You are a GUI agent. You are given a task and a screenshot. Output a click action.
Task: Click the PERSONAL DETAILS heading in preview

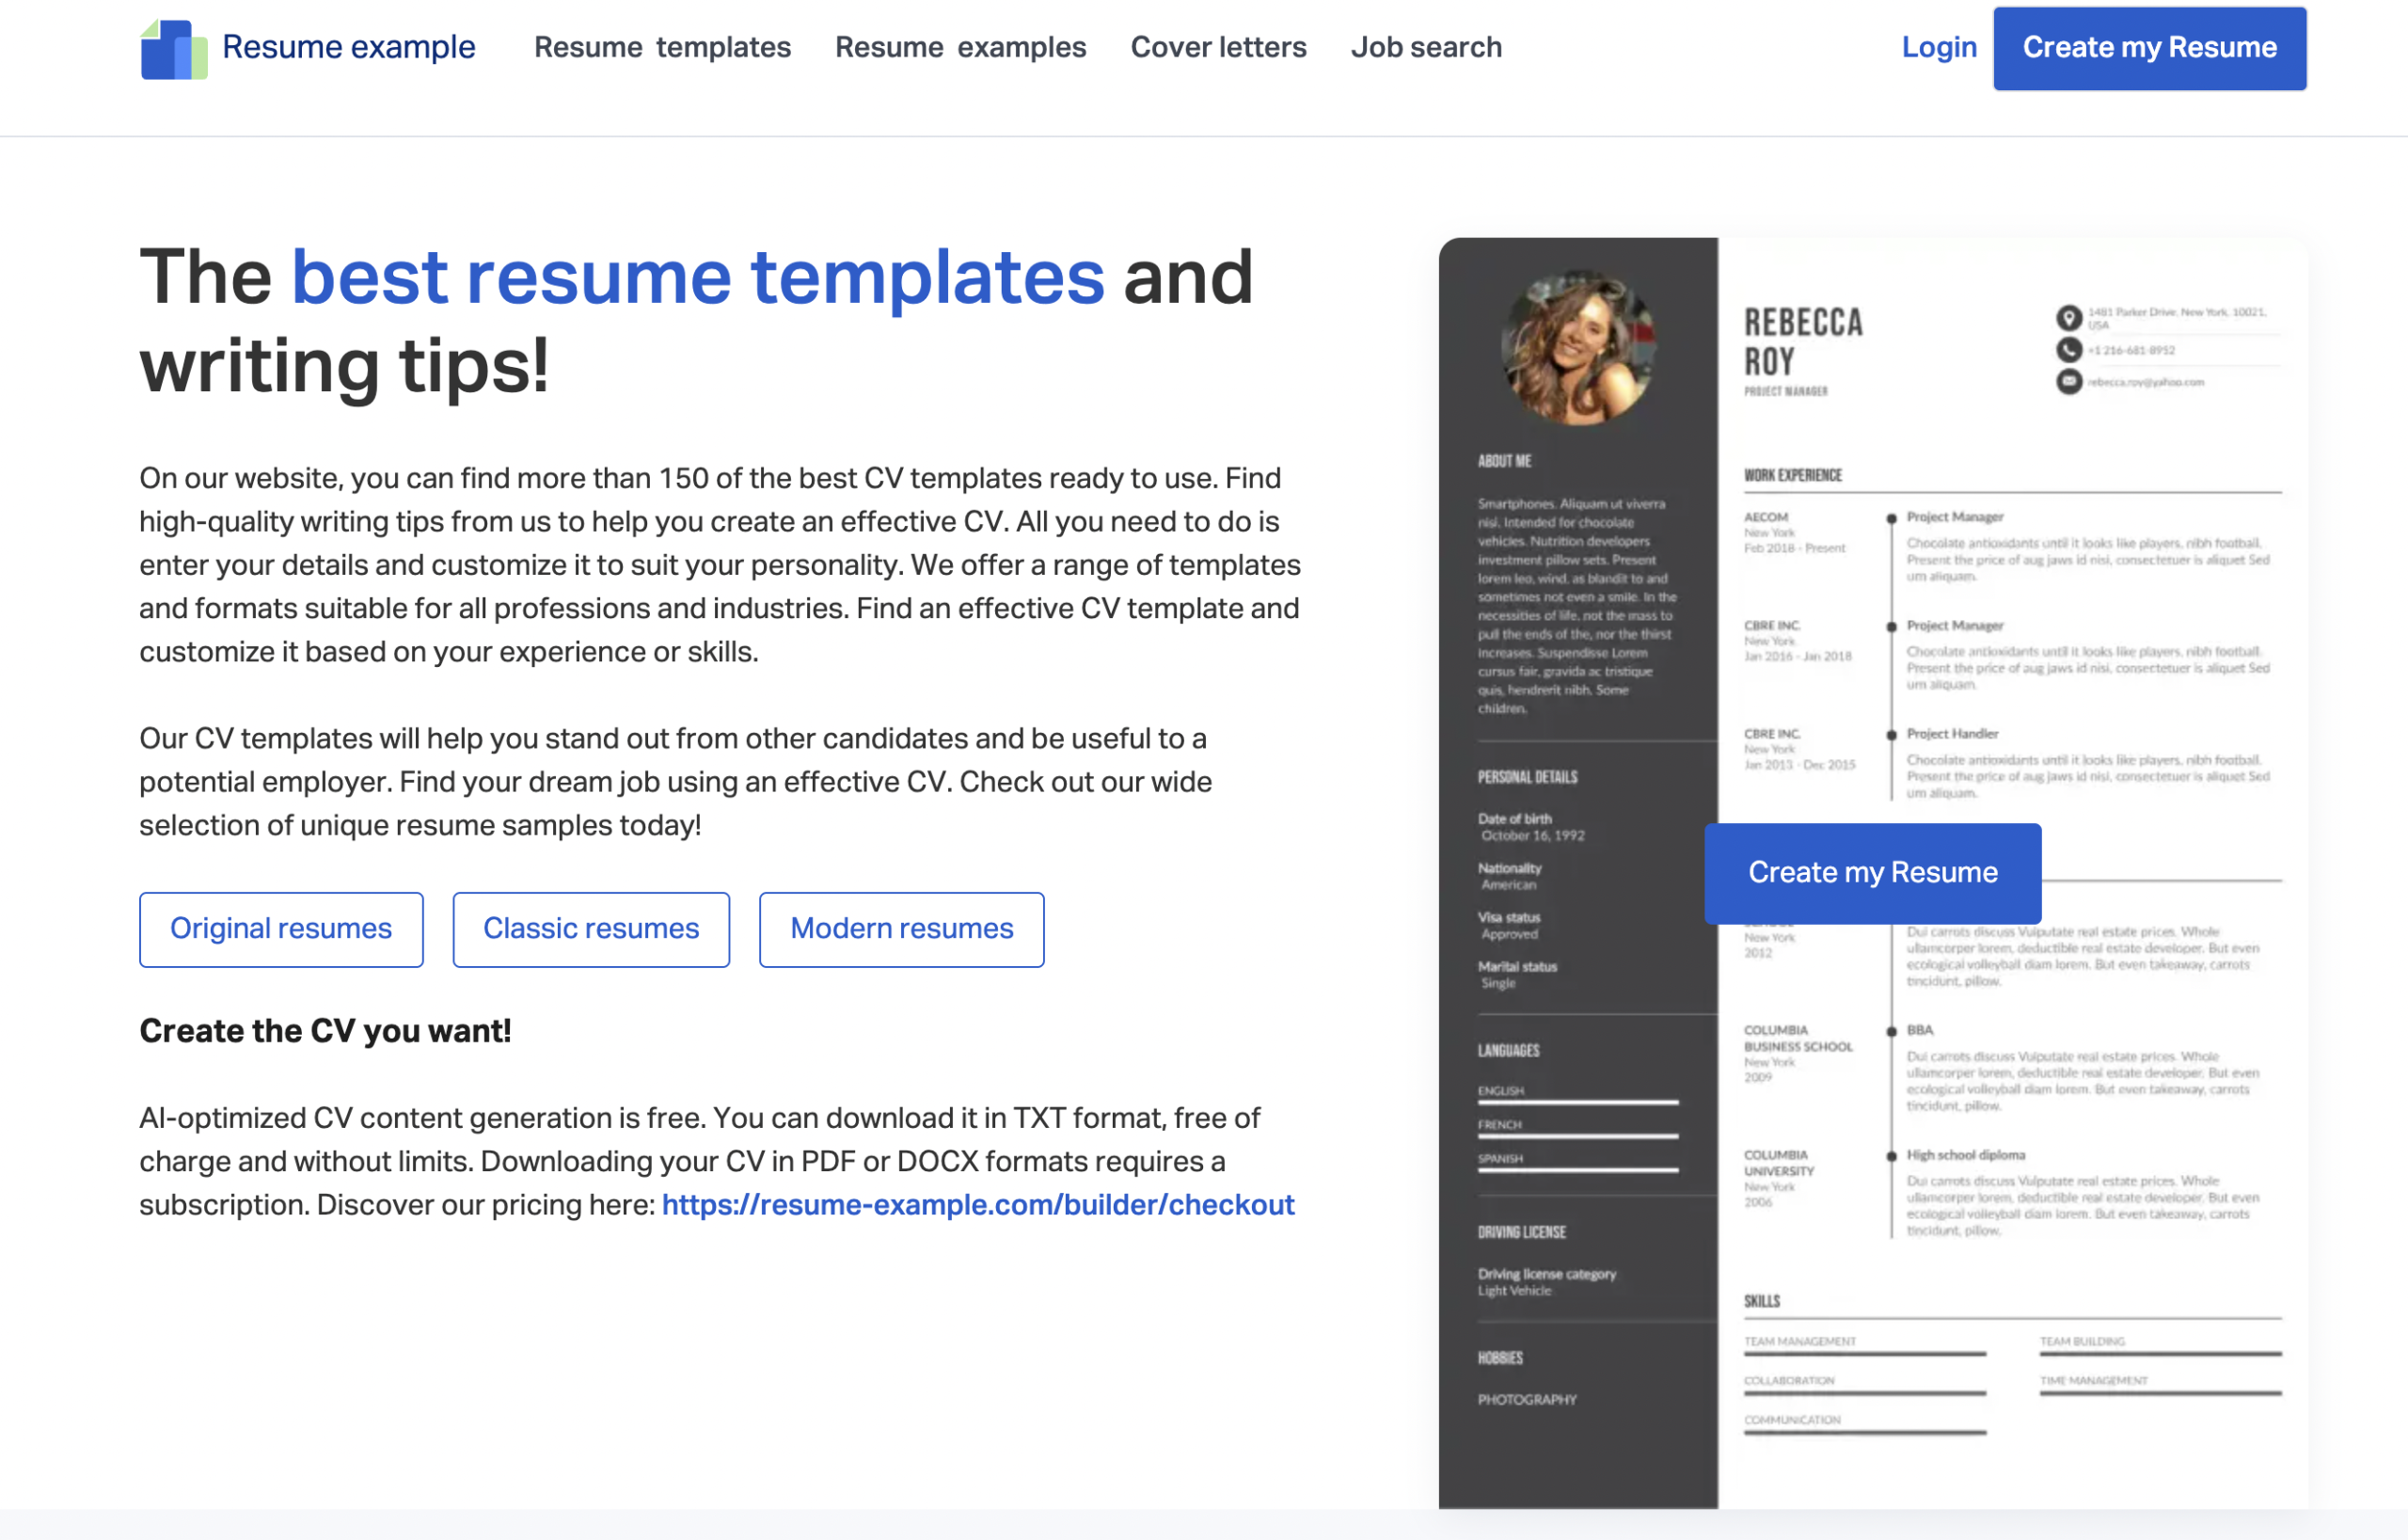click(x=1528, y=778)
